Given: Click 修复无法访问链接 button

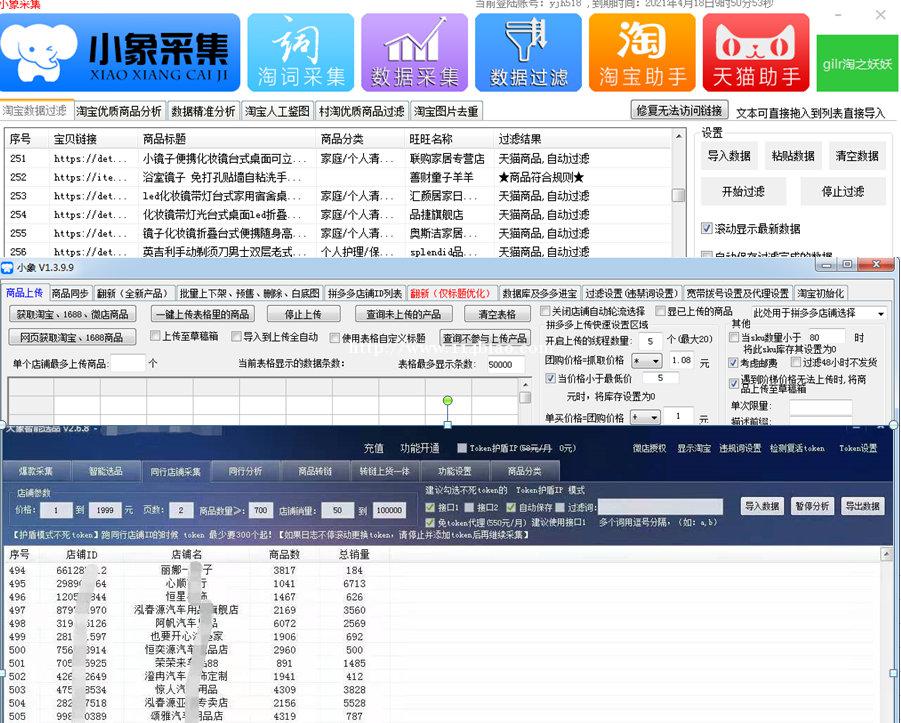Looking at the screenshot, I should point(680,110).
